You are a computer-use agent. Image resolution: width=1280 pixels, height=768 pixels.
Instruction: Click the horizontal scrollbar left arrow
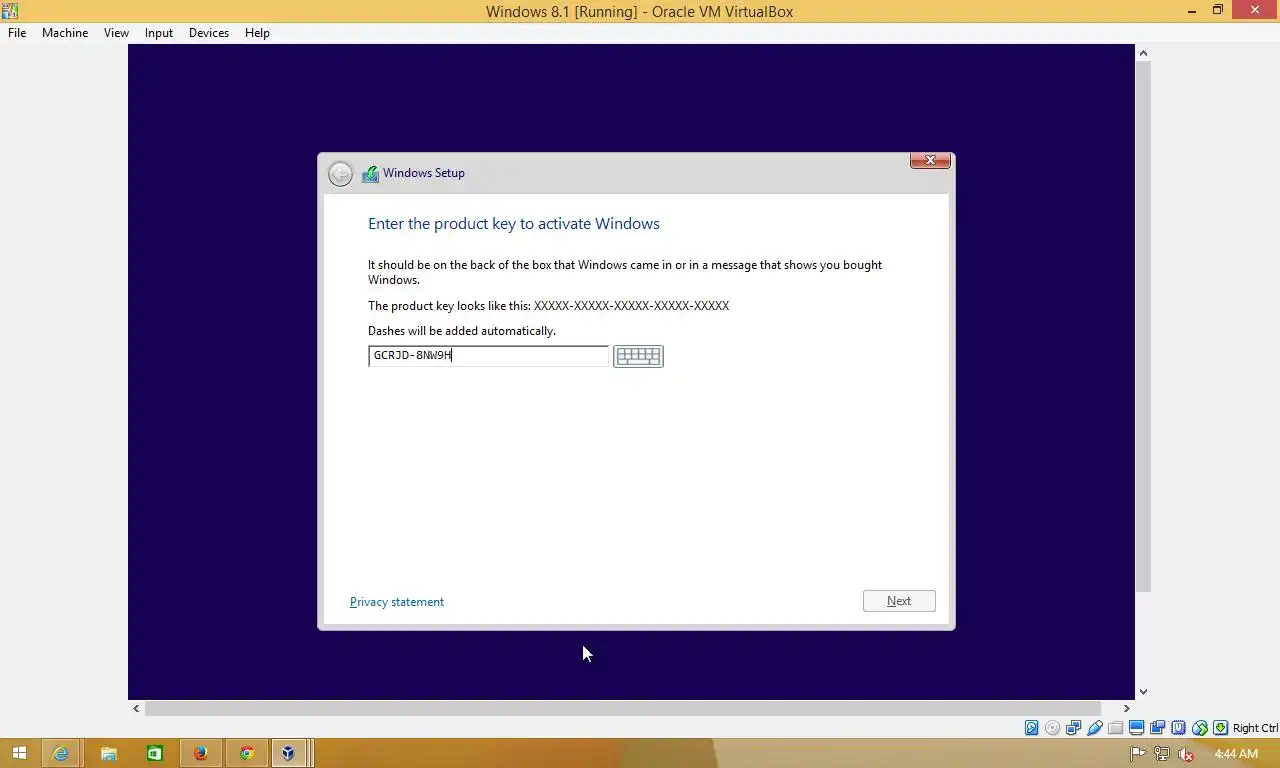pos(137,708)
